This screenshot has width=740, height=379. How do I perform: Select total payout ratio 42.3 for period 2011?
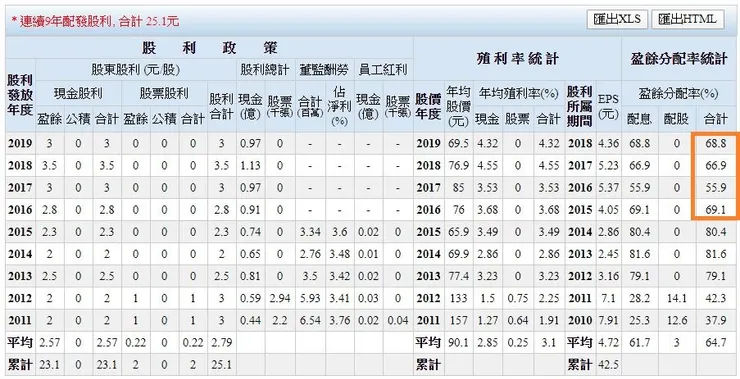[716, 298]
